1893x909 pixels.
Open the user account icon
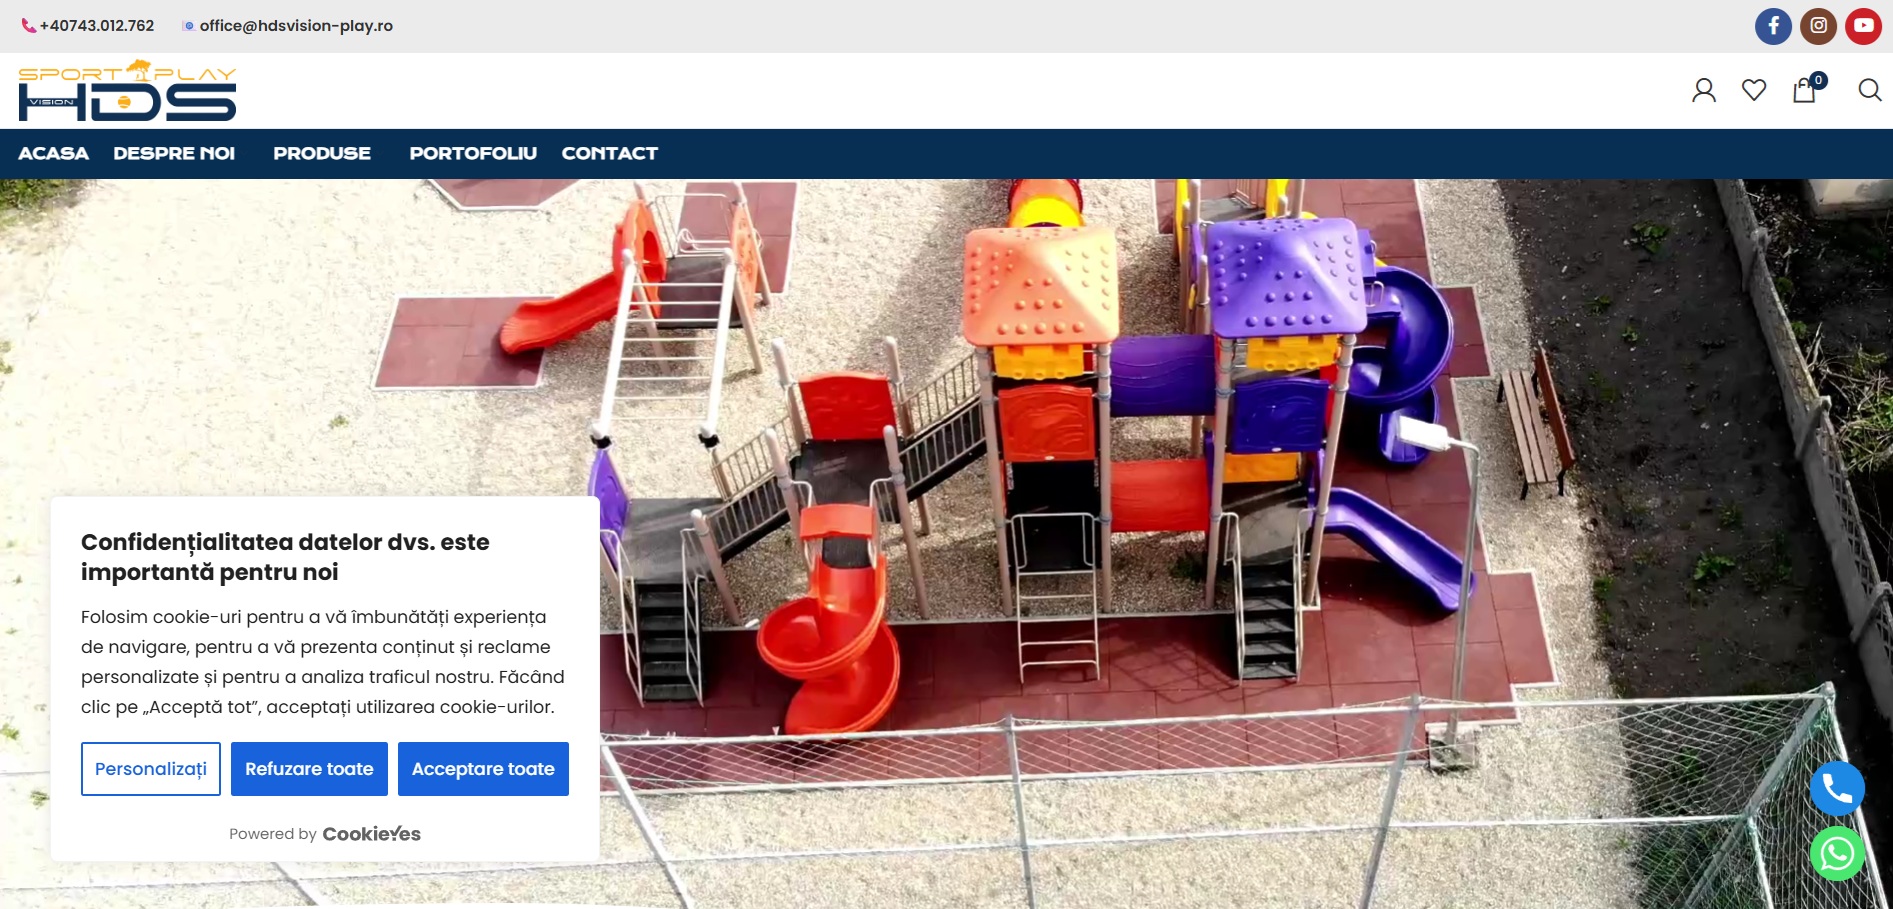(x=1704, y=90)
